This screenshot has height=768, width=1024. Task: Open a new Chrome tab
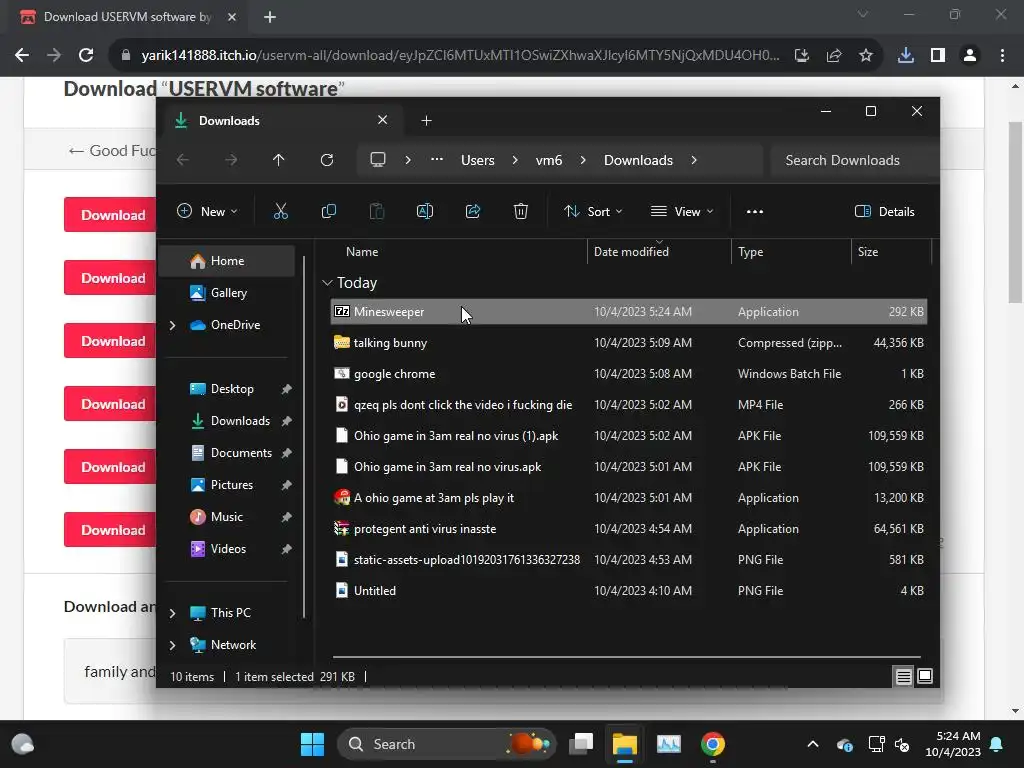coord(270,17)
